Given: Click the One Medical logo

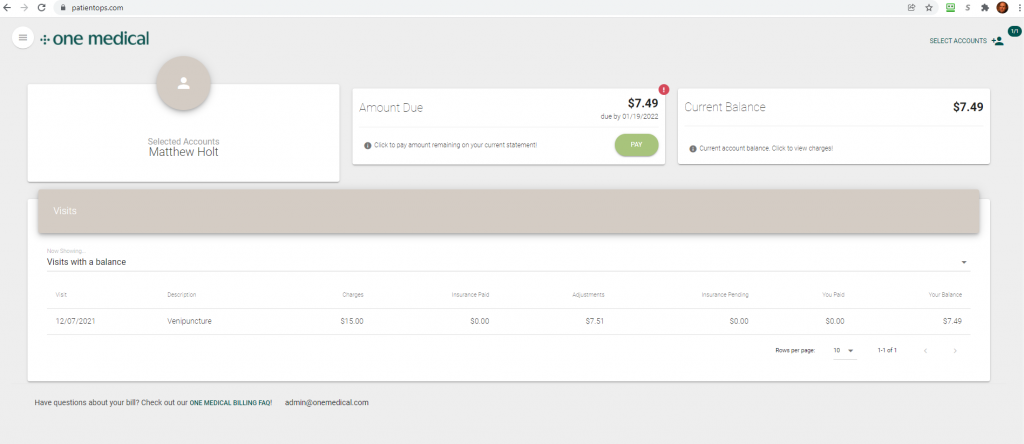Looking at the screenshot, I should click(x=95, y=39).
